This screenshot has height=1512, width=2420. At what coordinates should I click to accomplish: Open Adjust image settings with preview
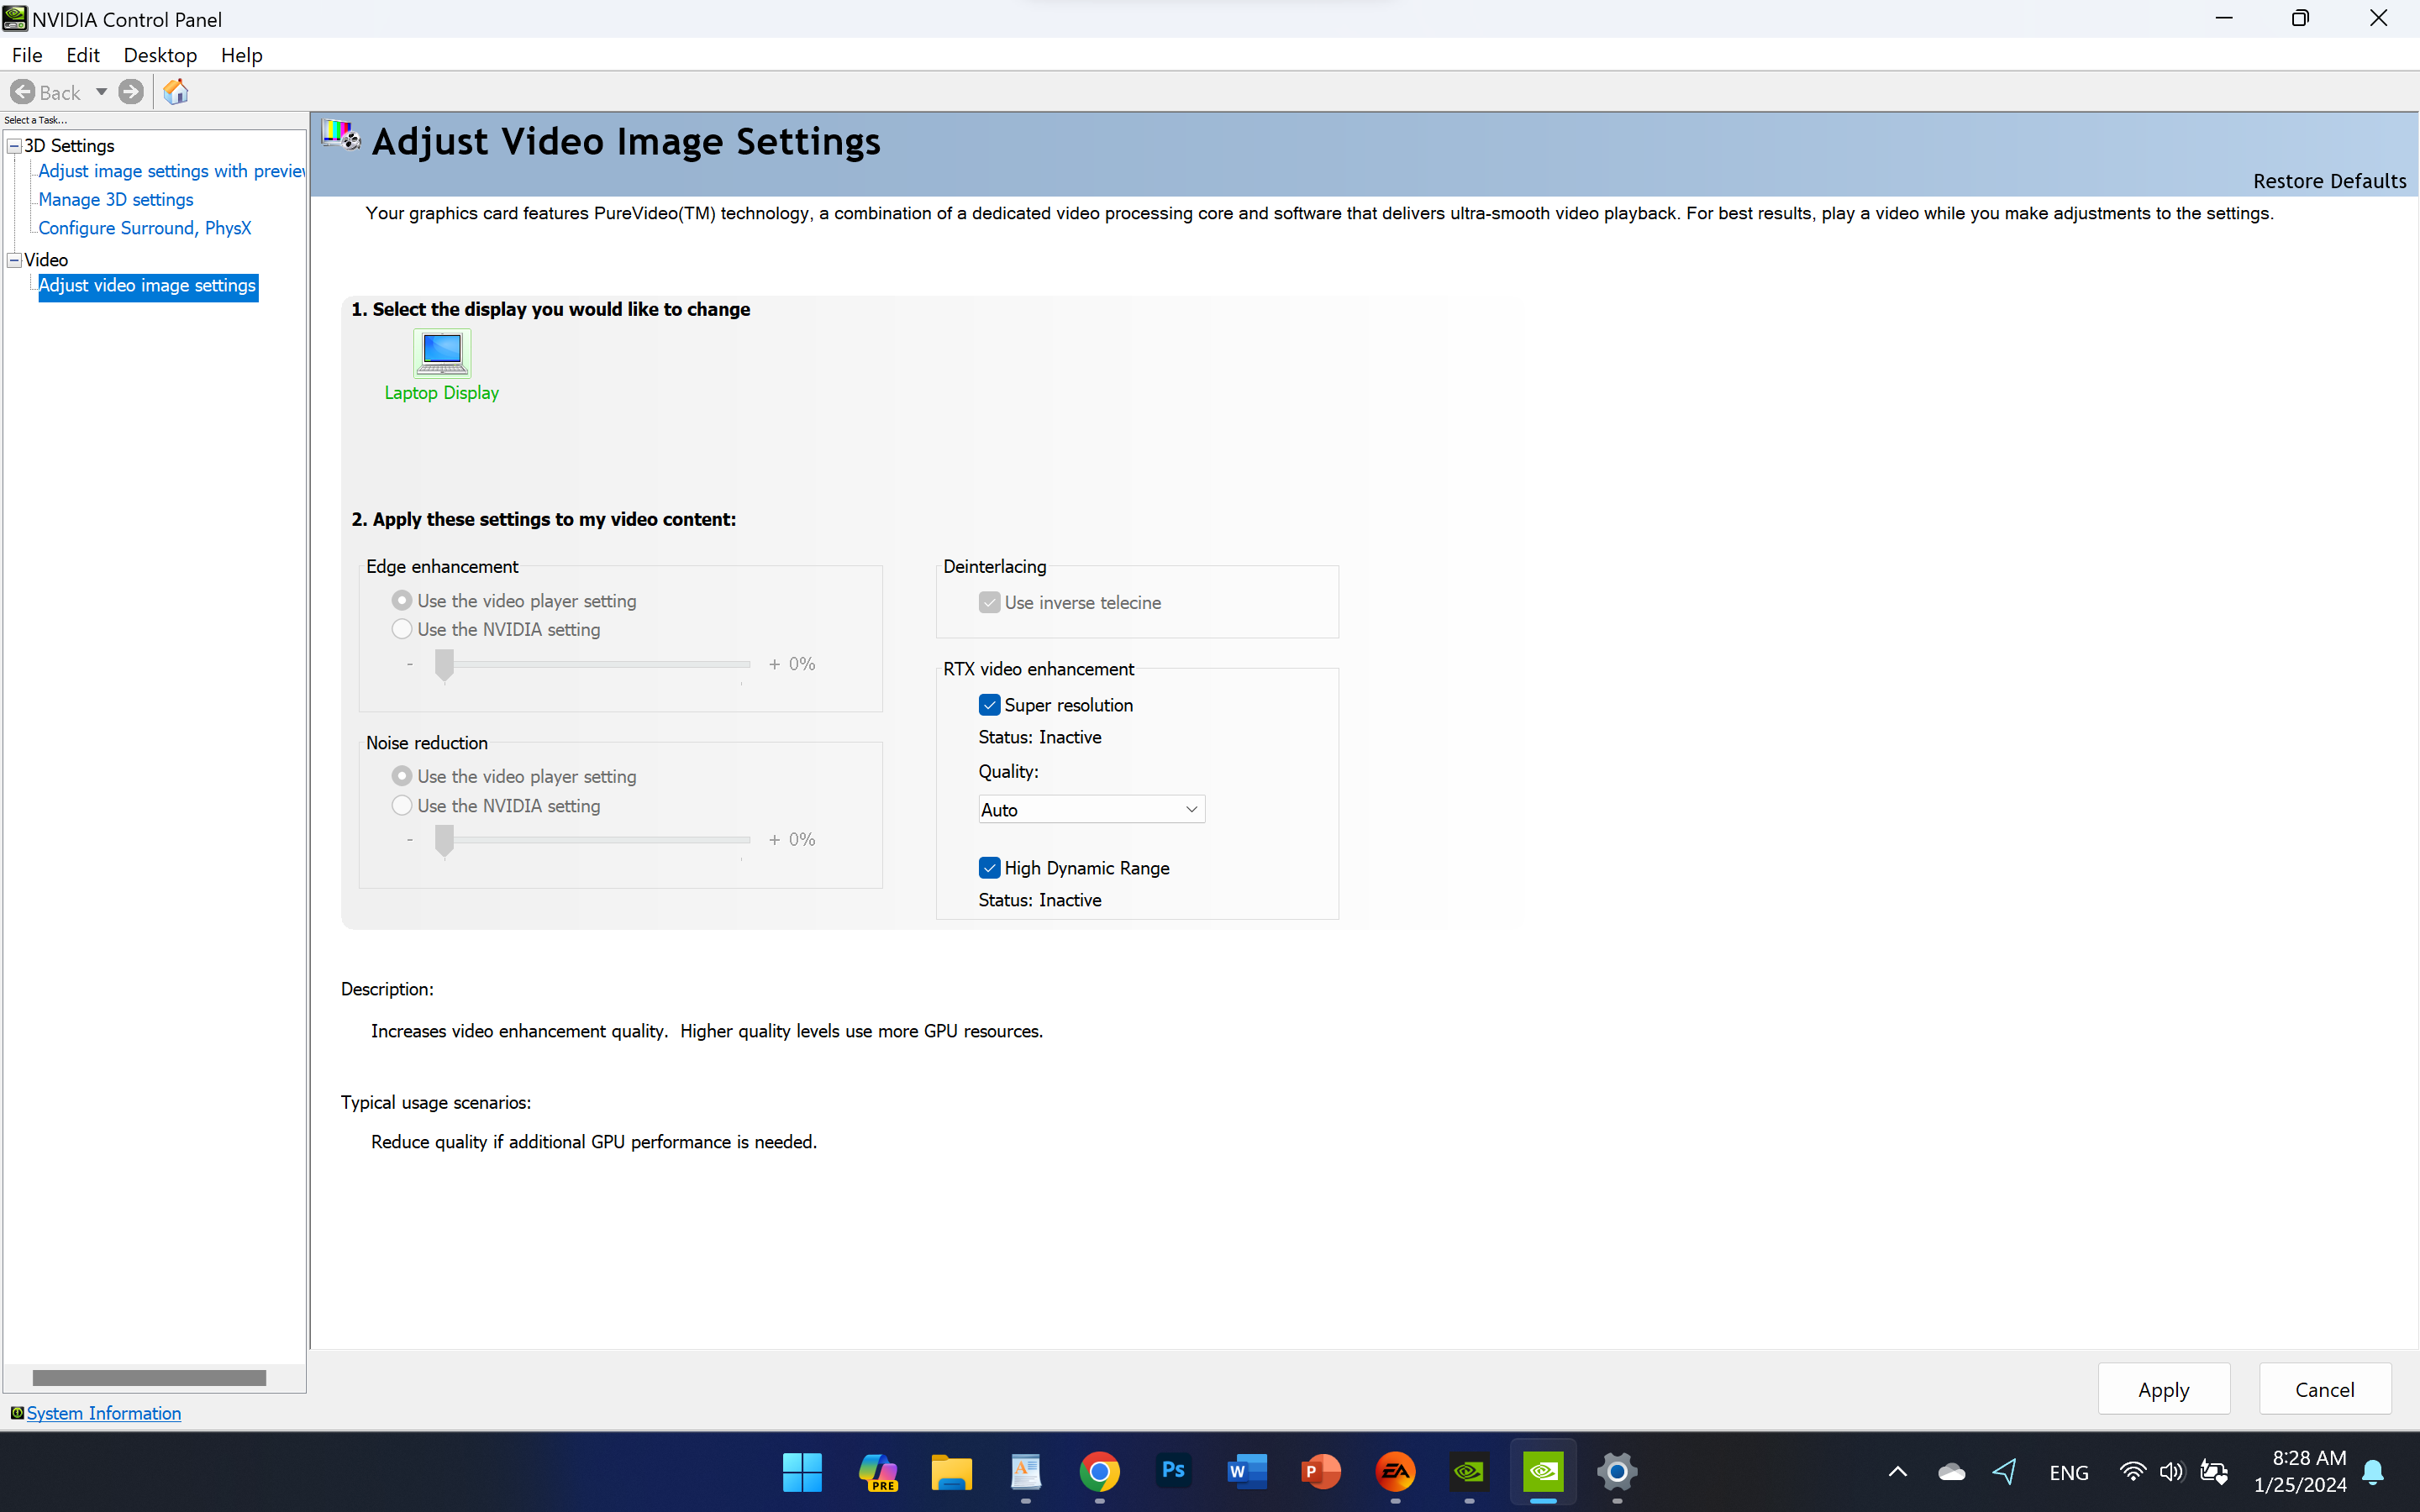[x=171, y=171]
